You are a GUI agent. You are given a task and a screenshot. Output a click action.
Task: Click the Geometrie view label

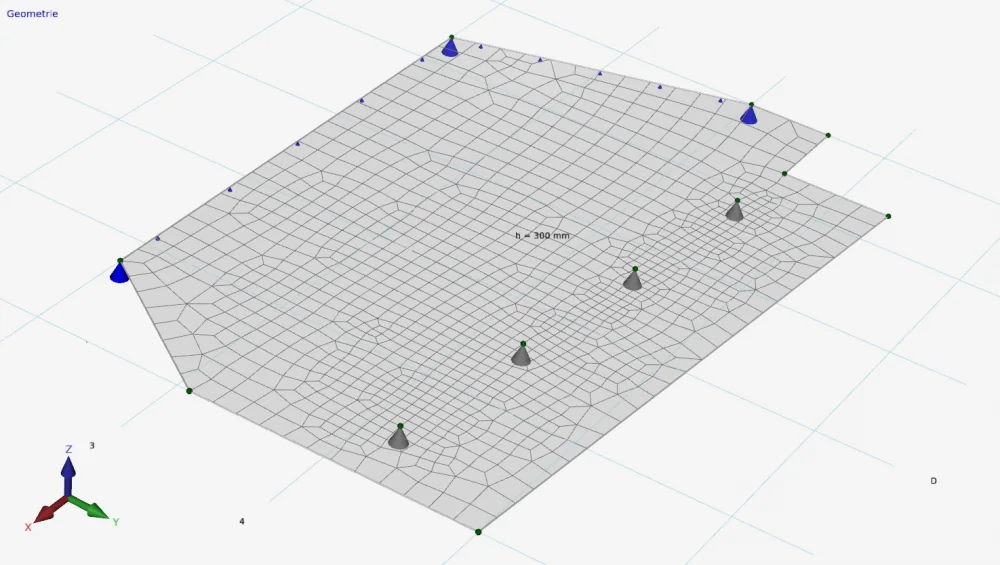click(32, 13)
